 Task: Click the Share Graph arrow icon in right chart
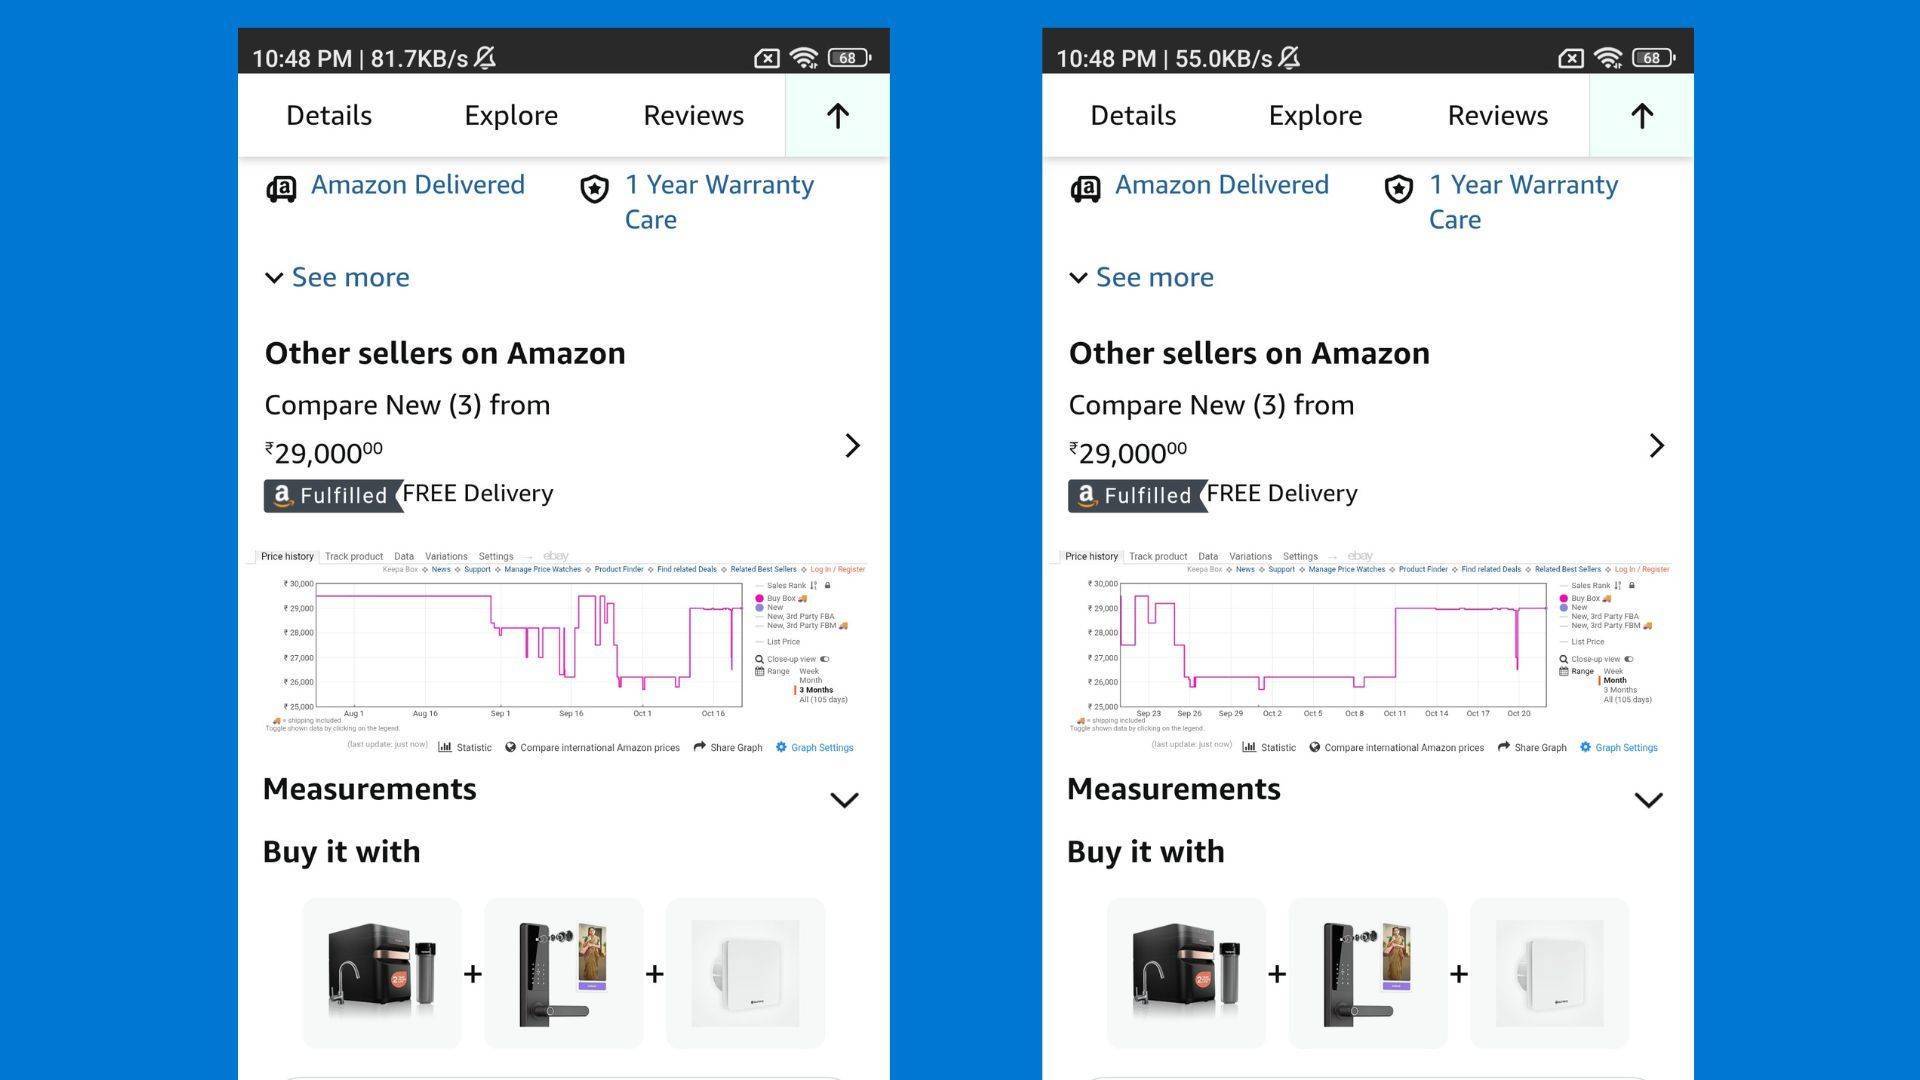pyautogui.click(x=1503, y=747)
